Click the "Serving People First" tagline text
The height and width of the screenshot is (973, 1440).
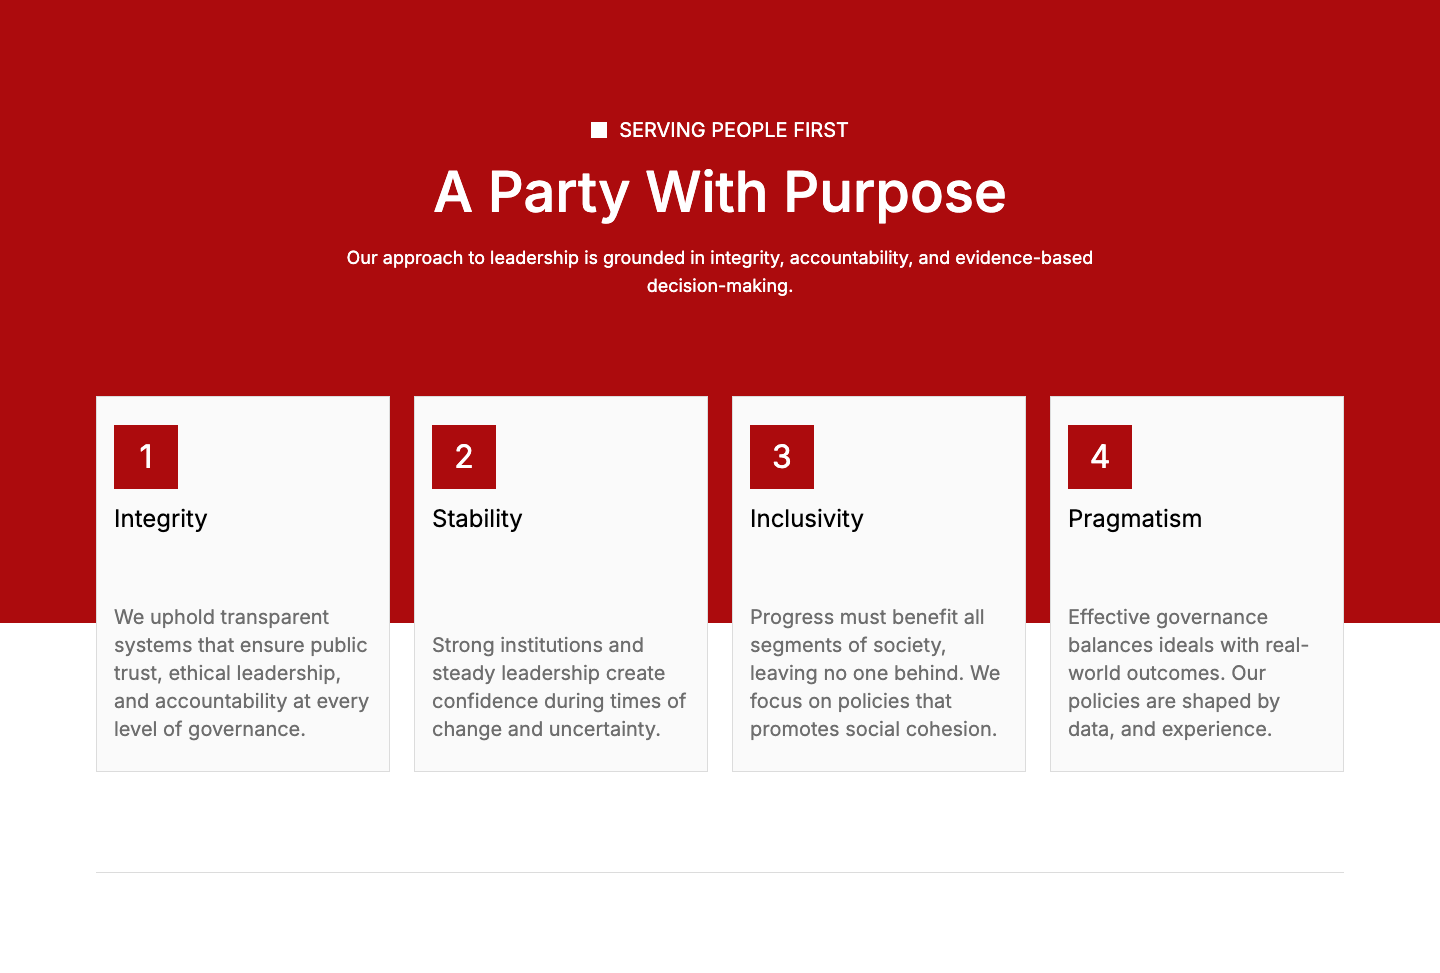pos(733,130)
